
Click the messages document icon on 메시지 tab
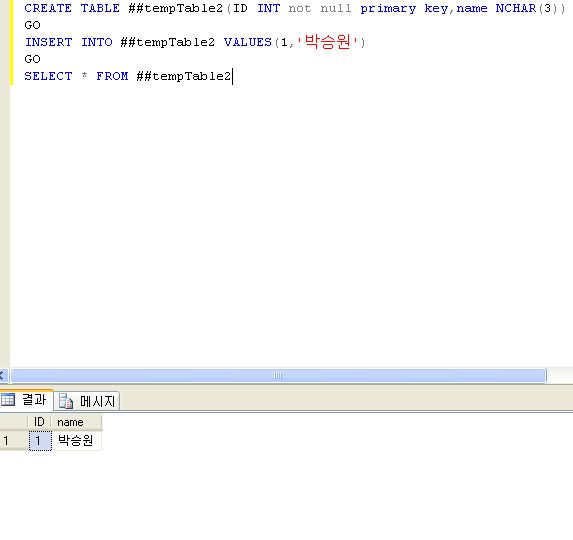coord(66,401)
